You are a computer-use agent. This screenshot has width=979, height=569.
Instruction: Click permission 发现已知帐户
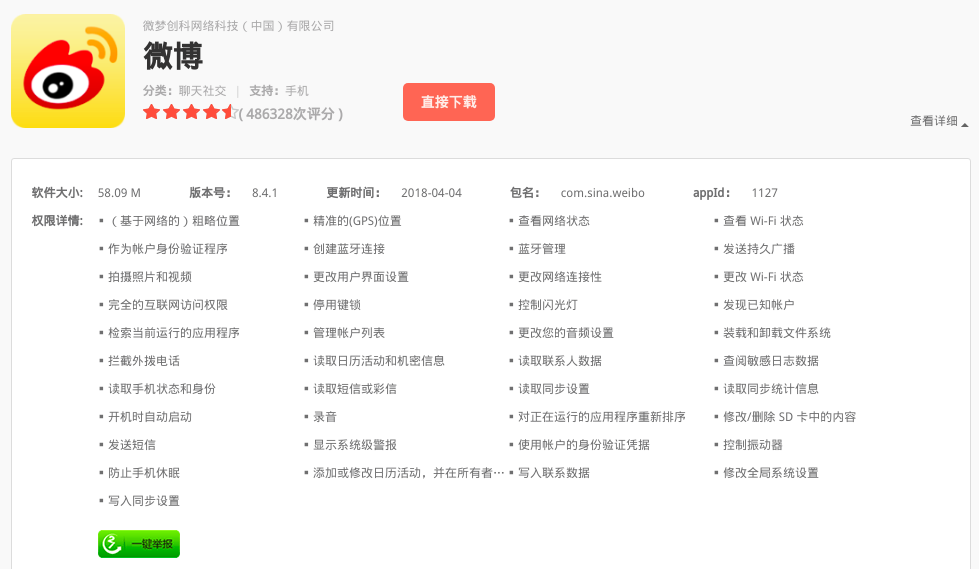(x=759, y=305)
